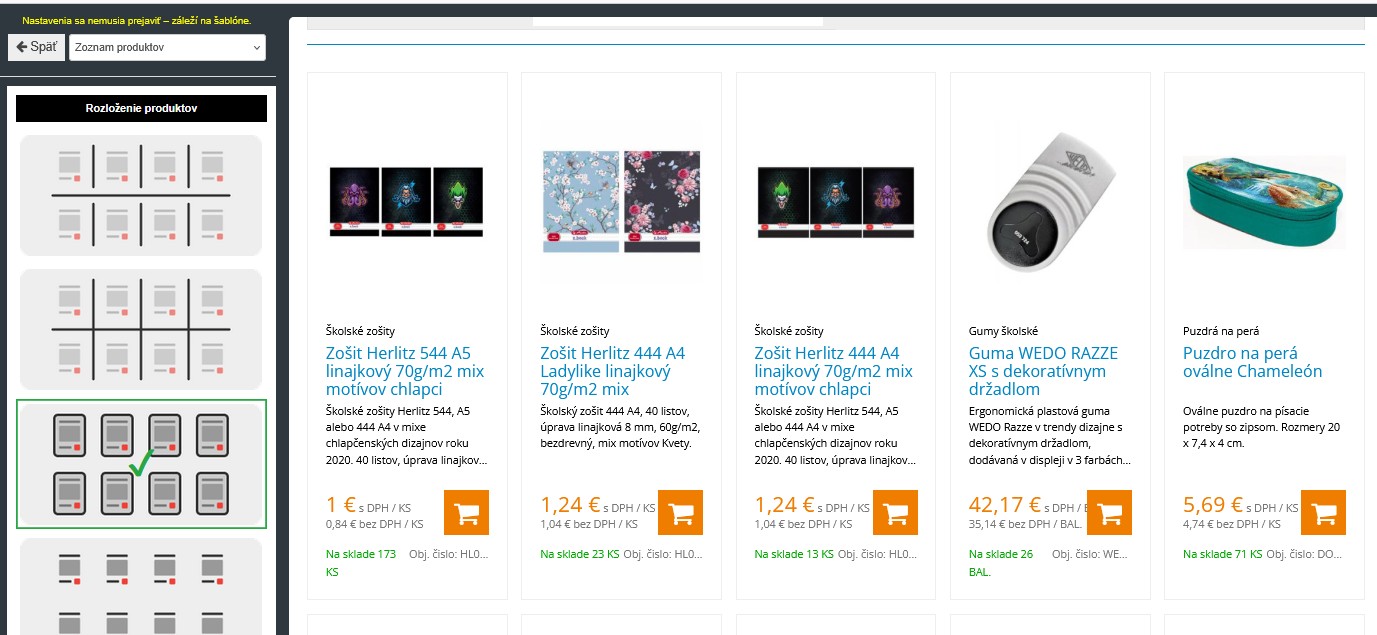Click the 42,17 € price
This screenshot has width=1377, height=635.
pos(1005,505)
